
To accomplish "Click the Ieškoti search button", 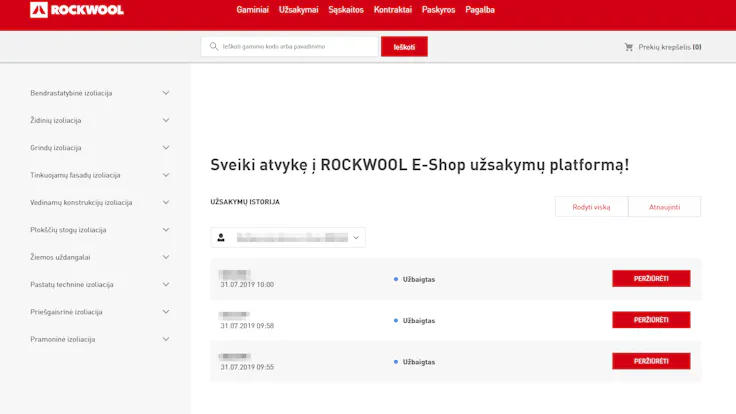I will tap(404, 46).
